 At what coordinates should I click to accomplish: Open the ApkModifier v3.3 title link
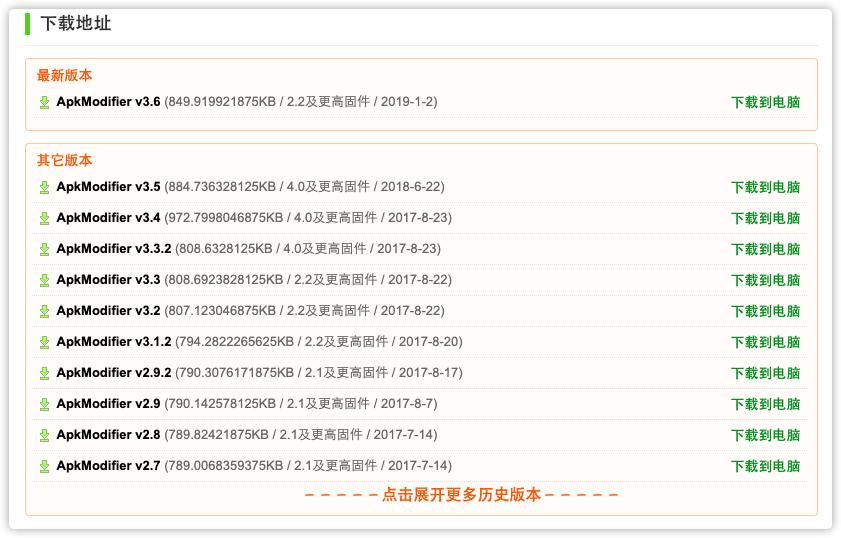(108, 279)
